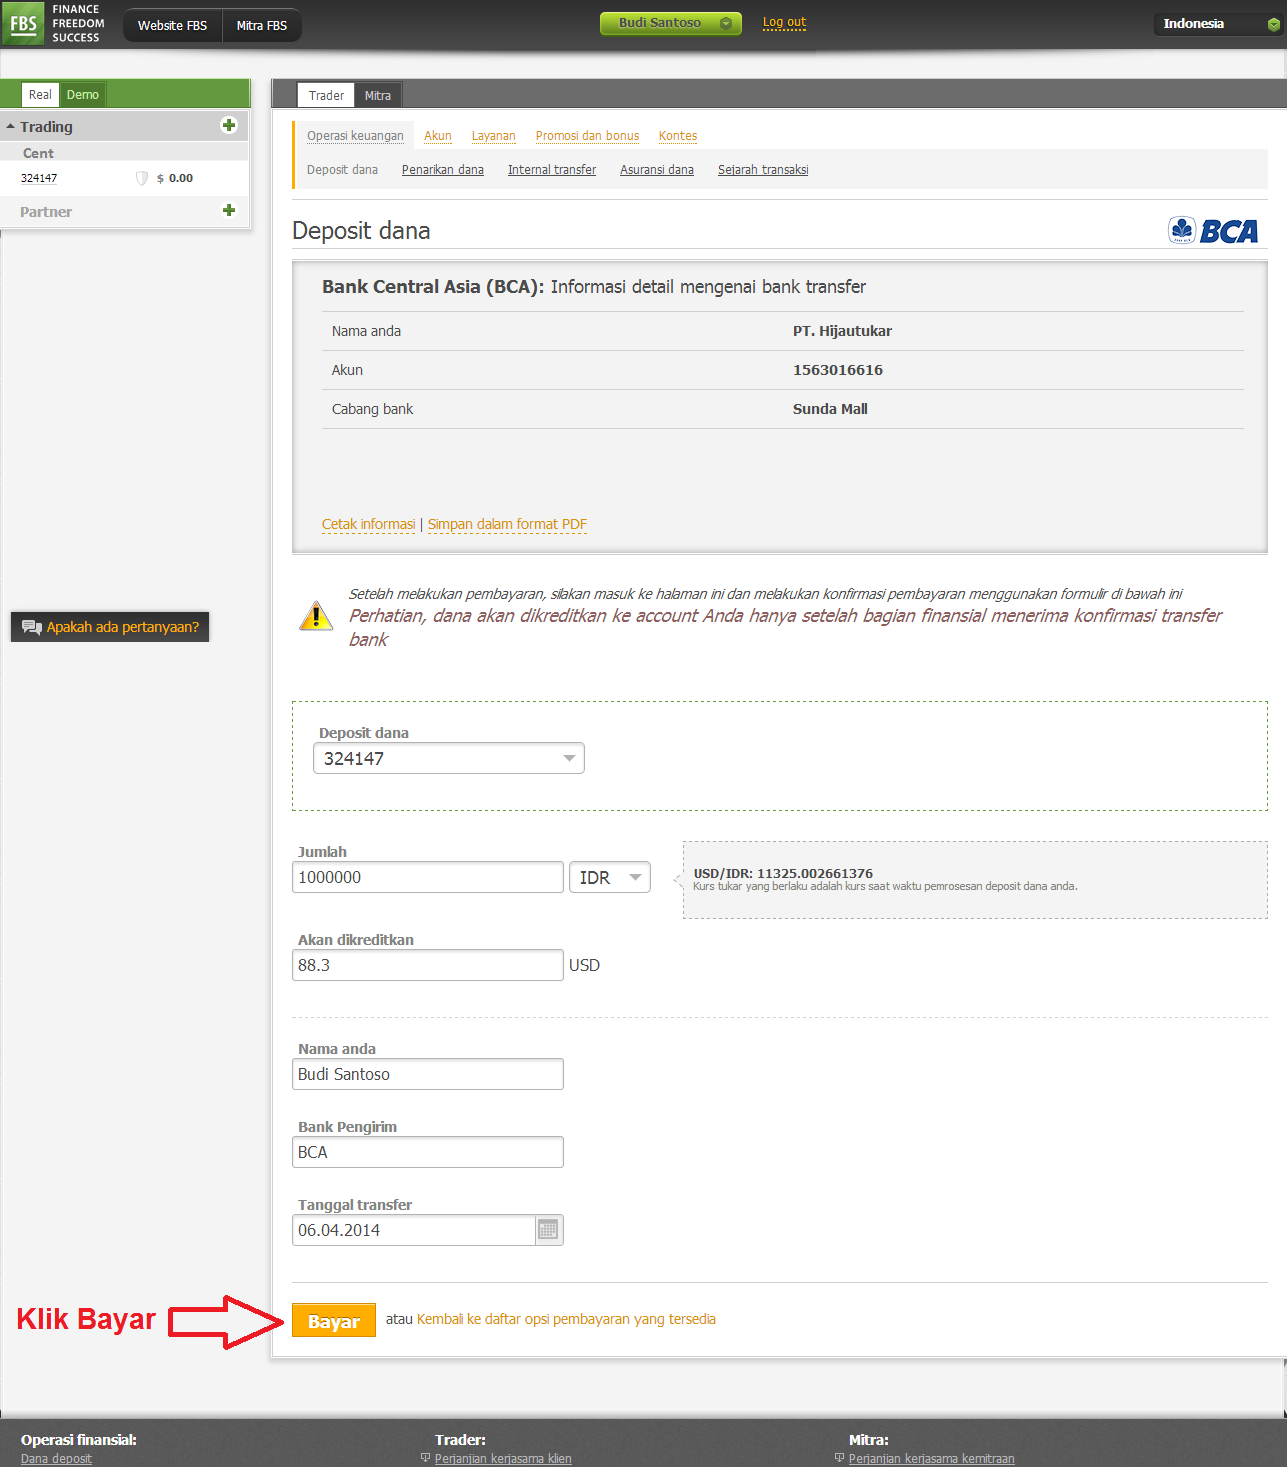1287x1467 pixels.
Task: Click shield icon beside account 324147
Action: click(142, 178)
